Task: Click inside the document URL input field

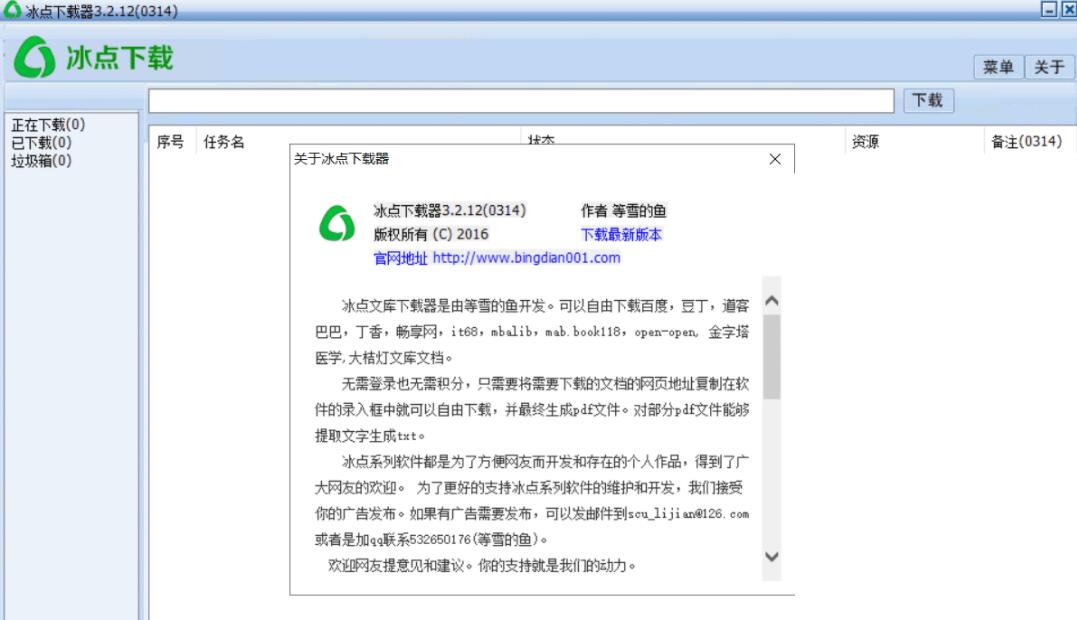Action: click(x=521, y=100)
